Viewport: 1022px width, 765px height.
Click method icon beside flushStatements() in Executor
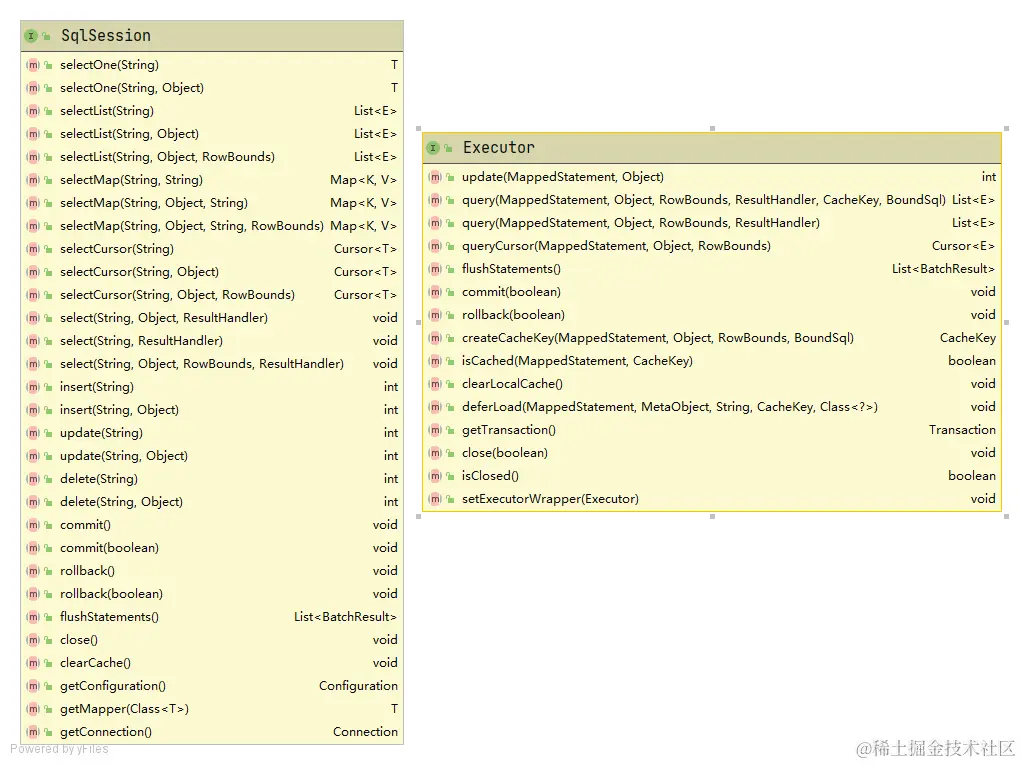click(435, 269)
